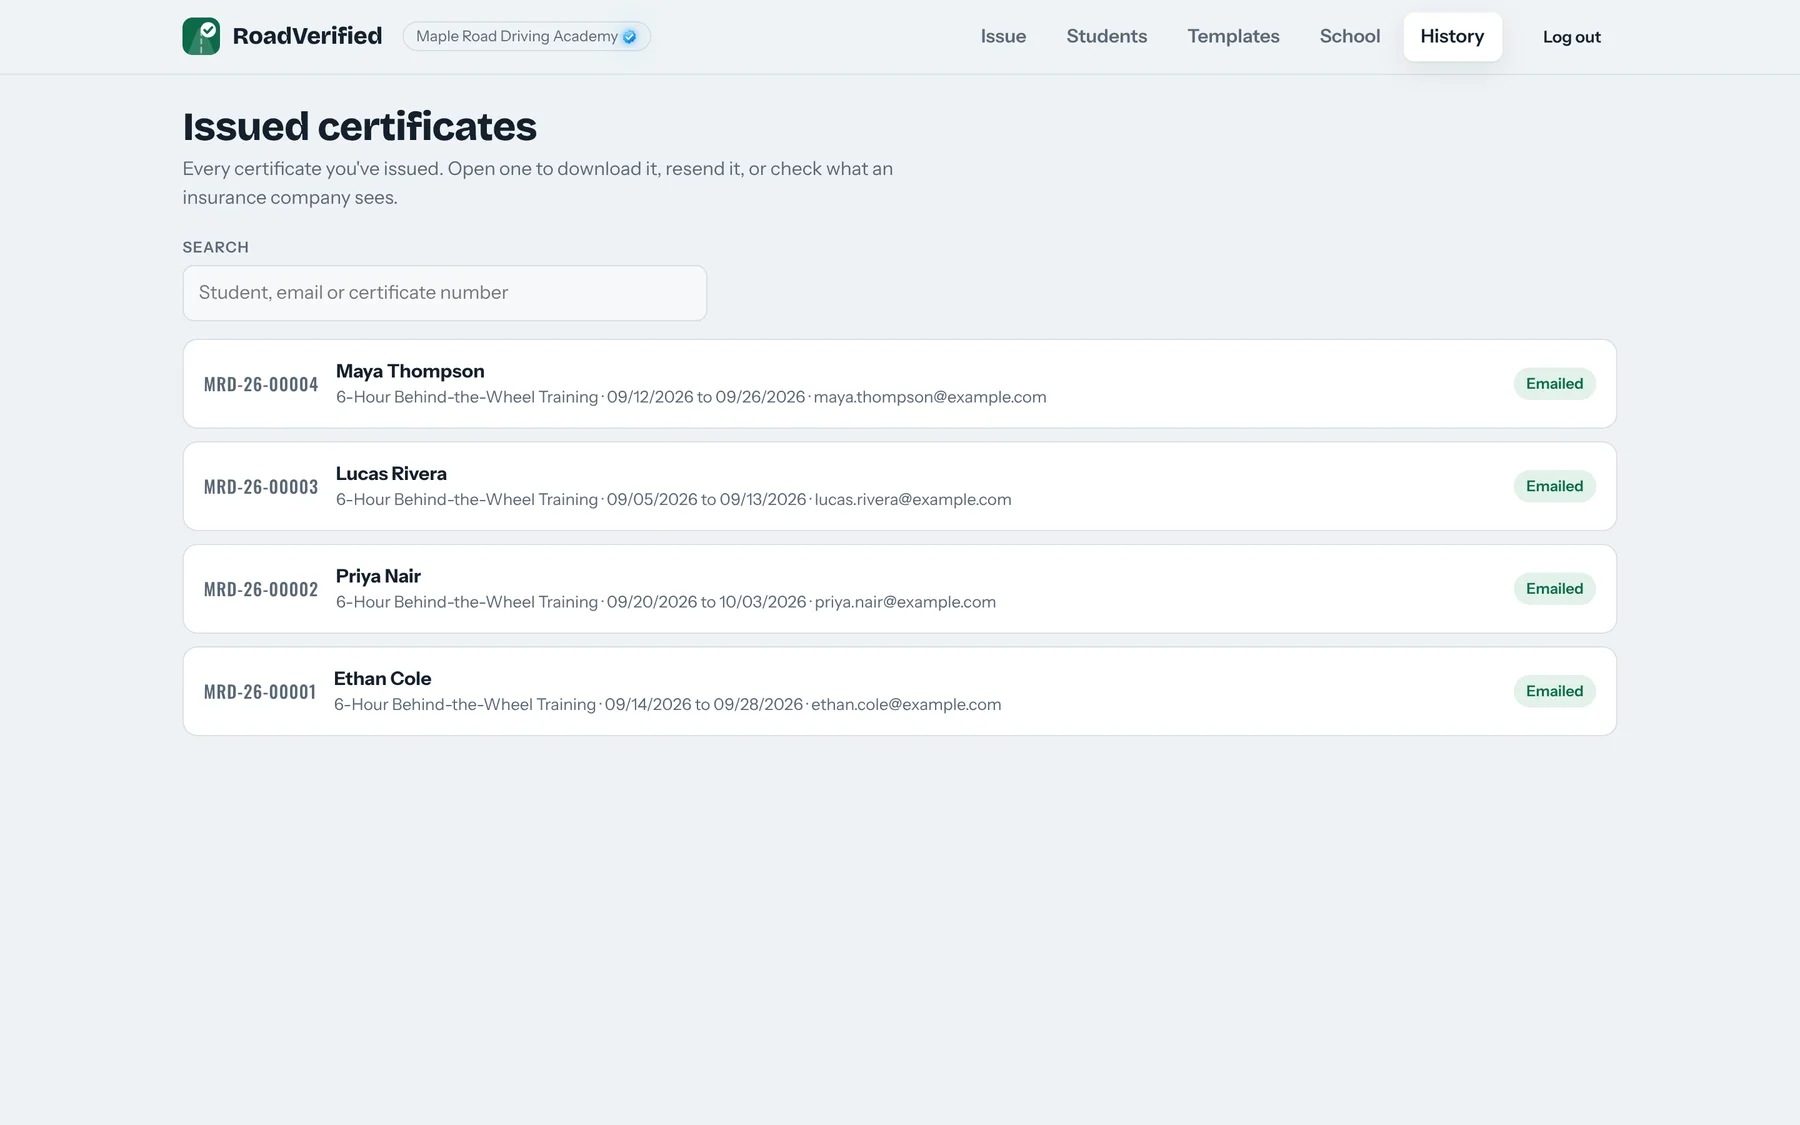
Task: Go to the Students section
Action: pos(1106,36)
